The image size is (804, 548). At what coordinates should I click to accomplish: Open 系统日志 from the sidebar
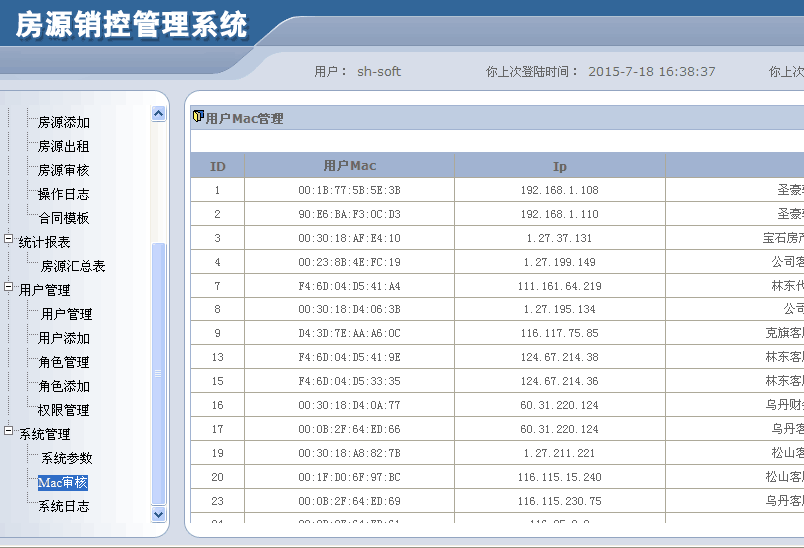tap(64, 506)
